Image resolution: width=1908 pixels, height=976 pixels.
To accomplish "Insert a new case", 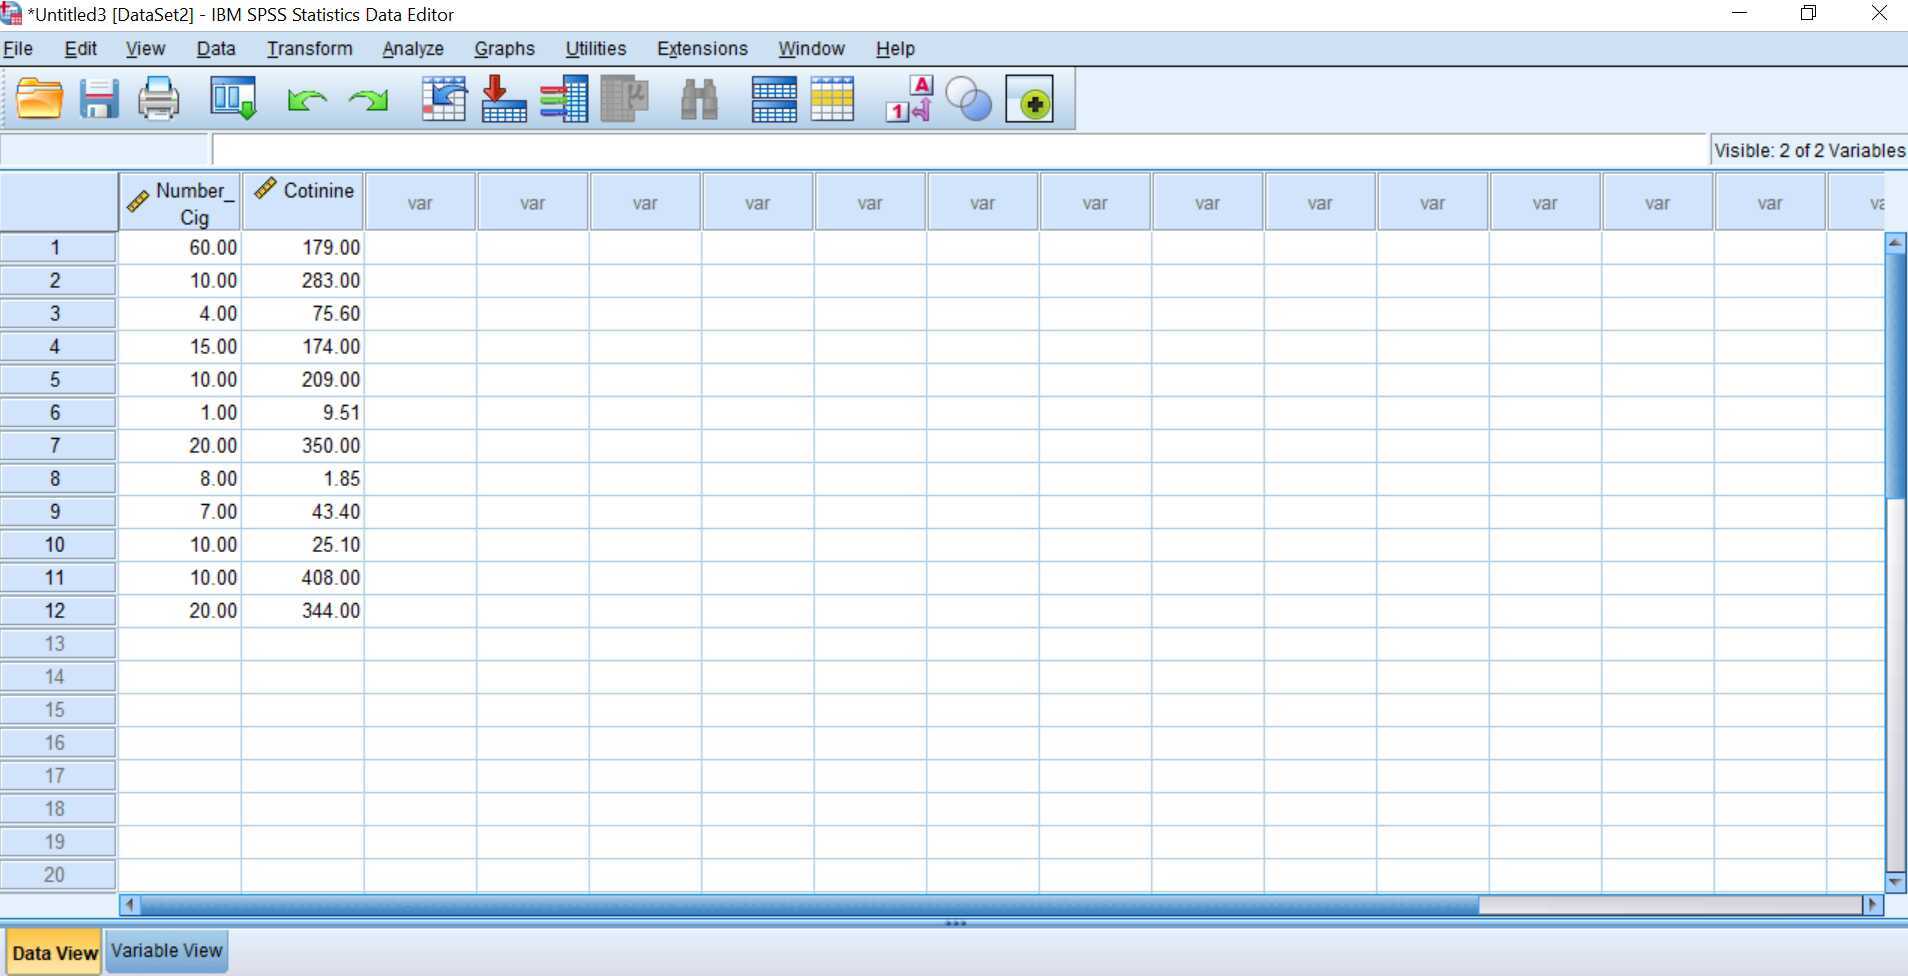I will point(775,98).
